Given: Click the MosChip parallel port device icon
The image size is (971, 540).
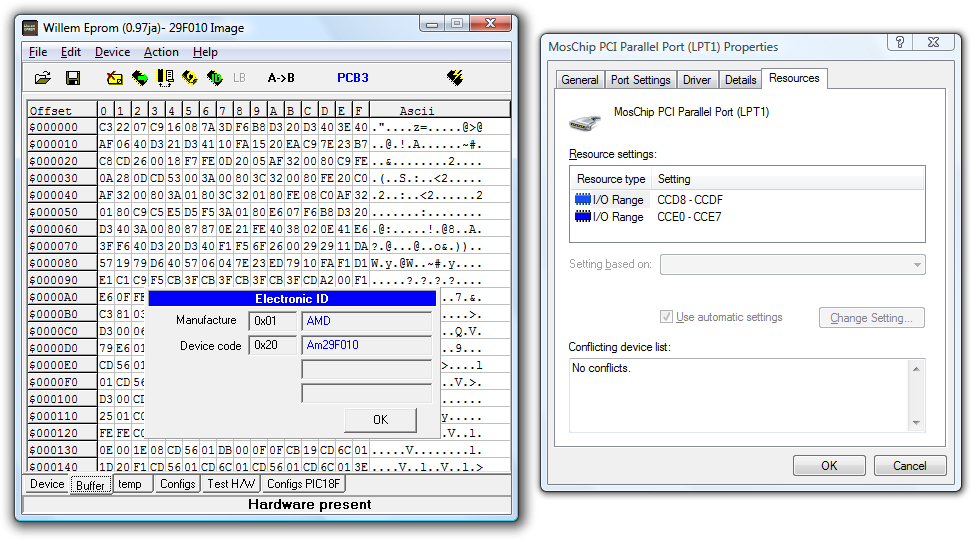Looking at the screenshot, I should click(x=585, y=123).
